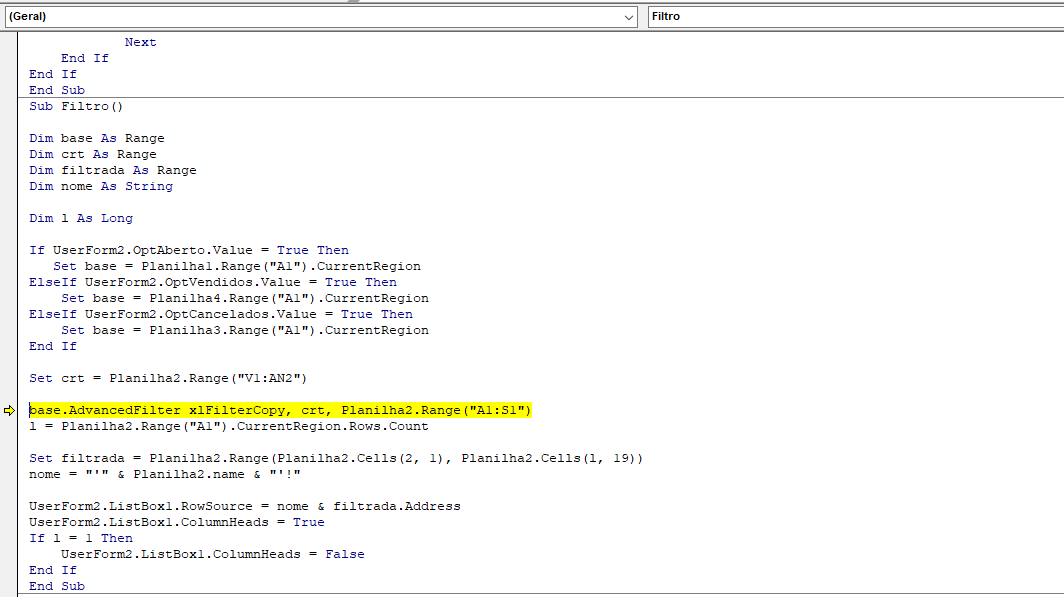Click the 'If UserForm2.OptAberto.Value = True Then' line
This screenshot has height=597, width=1064.
pos(189,250)
